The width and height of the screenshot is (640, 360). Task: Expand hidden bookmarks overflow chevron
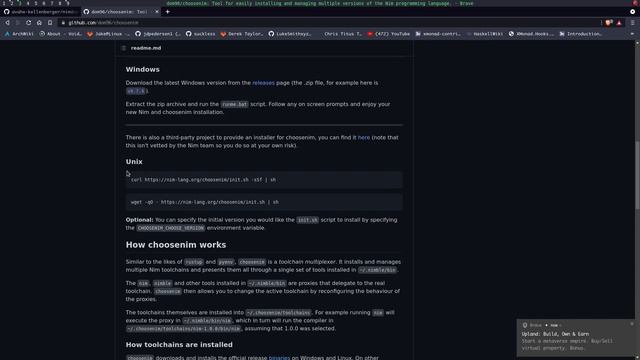[x=632, y=34]
